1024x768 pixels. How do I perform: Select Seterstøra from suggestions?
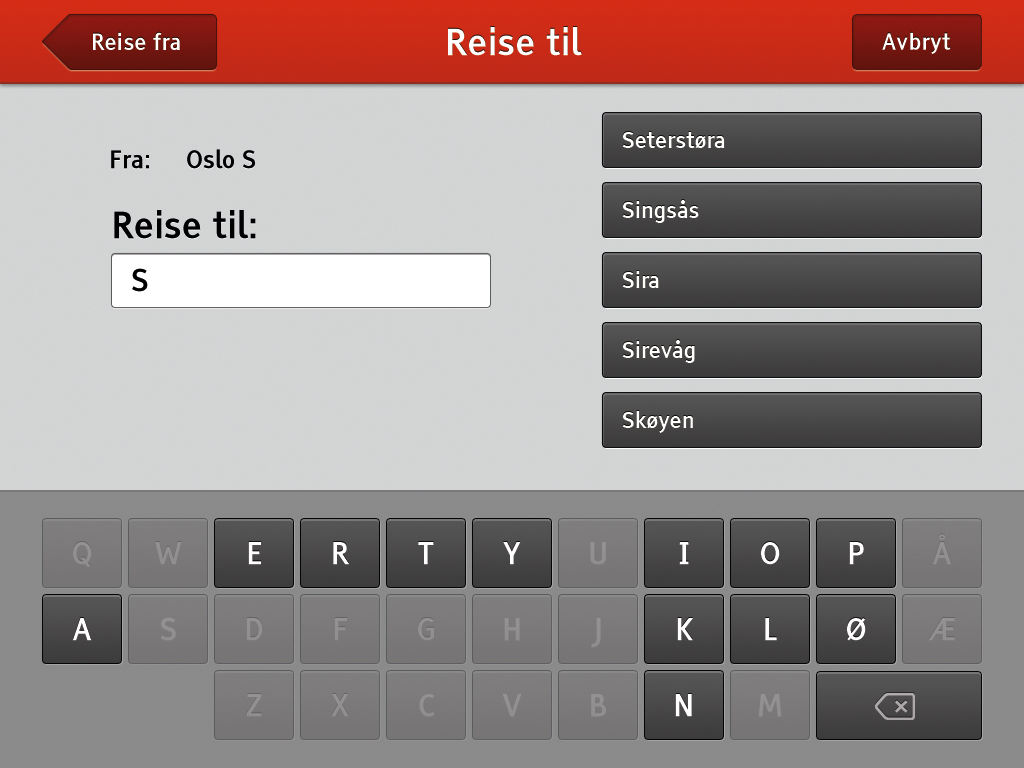tap(791, 140)
